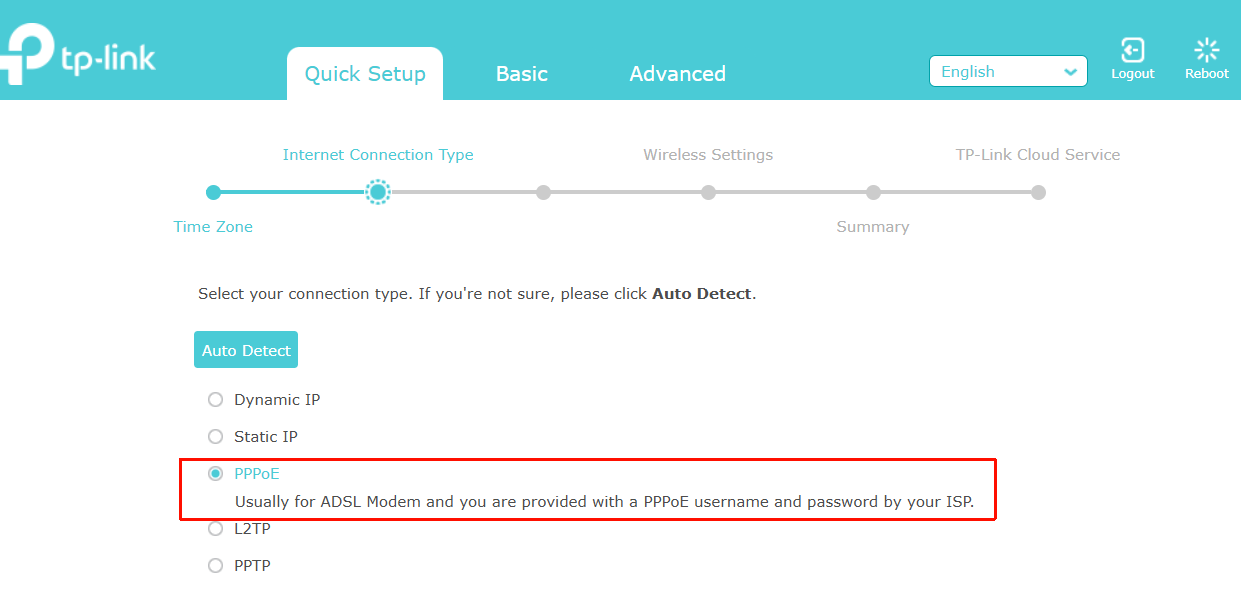The width and height of the screenshot is (1241, 615).
Task: Choose the L2TP connection type
Action: [215, 529]
